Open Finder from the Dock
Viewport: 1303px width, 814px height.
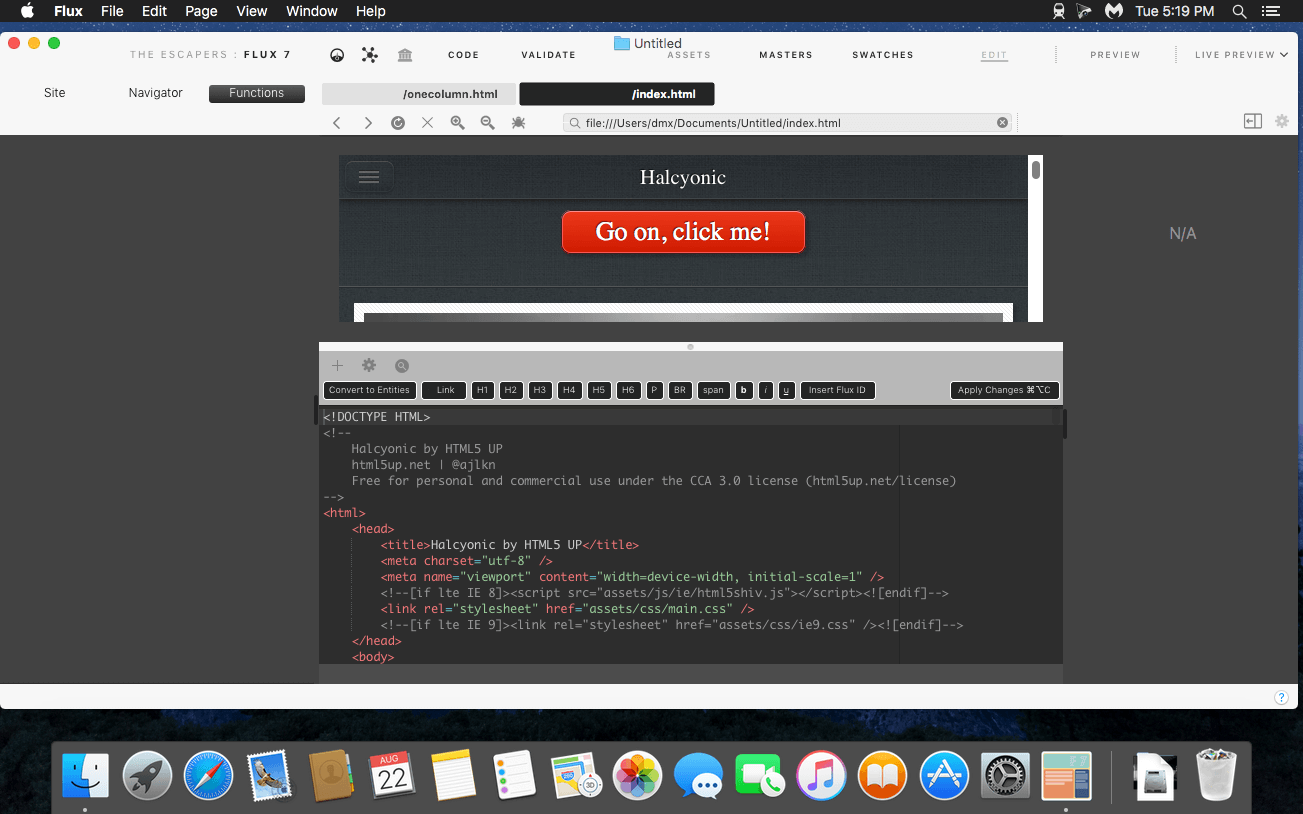(x=85, y=775)
